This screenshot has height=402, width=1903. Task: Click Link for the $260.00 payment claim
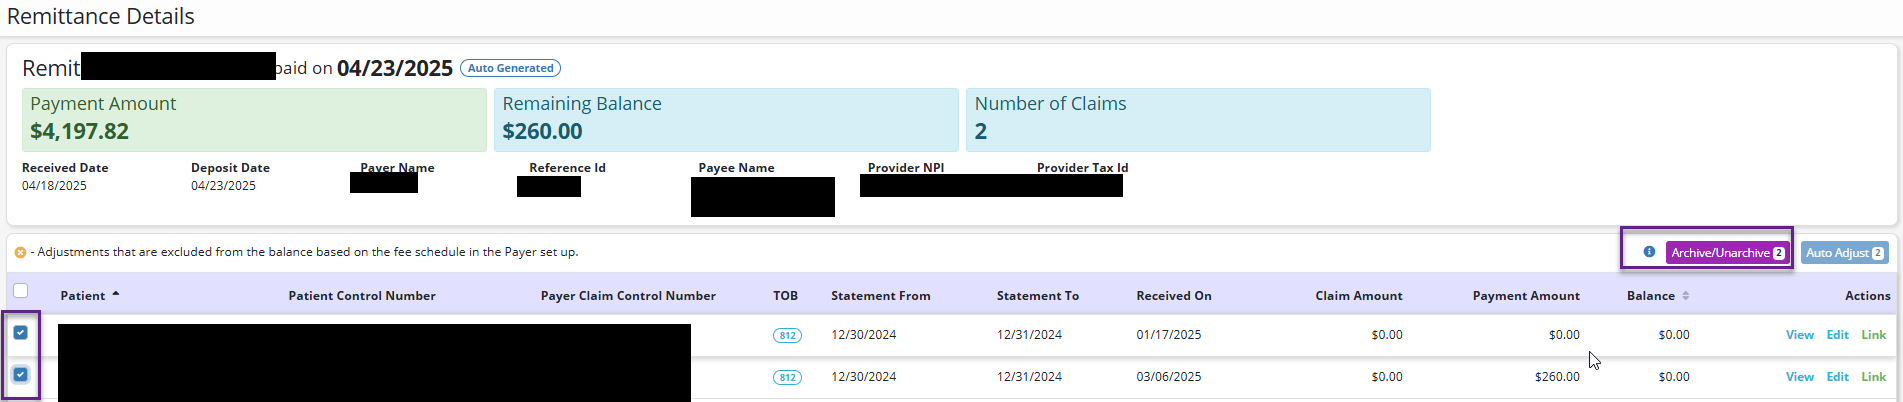[x=1873, y=377]
